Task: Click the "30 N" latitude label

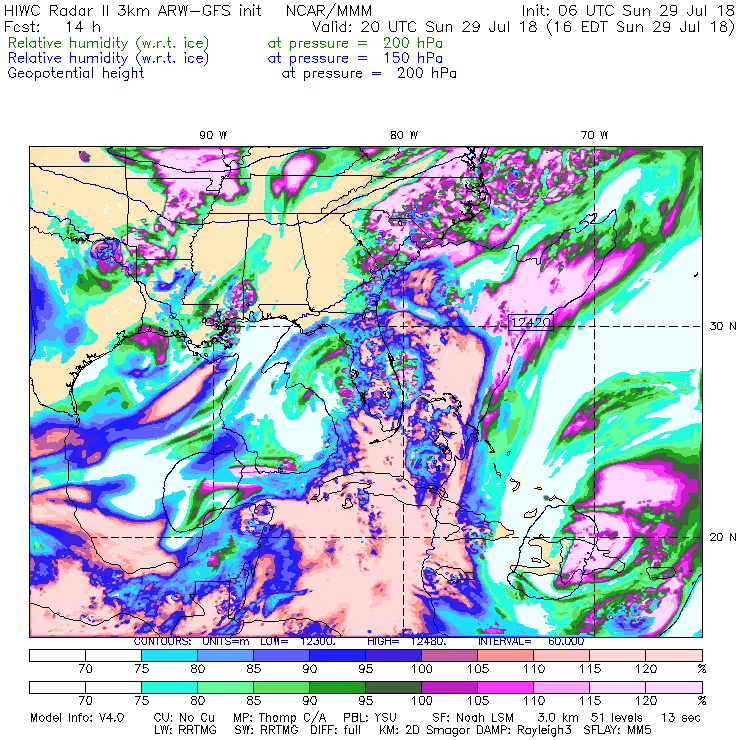Action: coord(723,326)
